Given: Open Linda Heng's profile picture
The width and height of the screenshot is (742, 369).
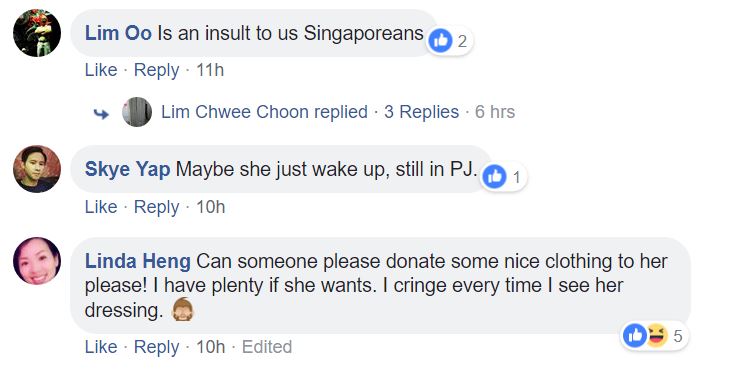Looking at the screenshot, I should 37,261.
